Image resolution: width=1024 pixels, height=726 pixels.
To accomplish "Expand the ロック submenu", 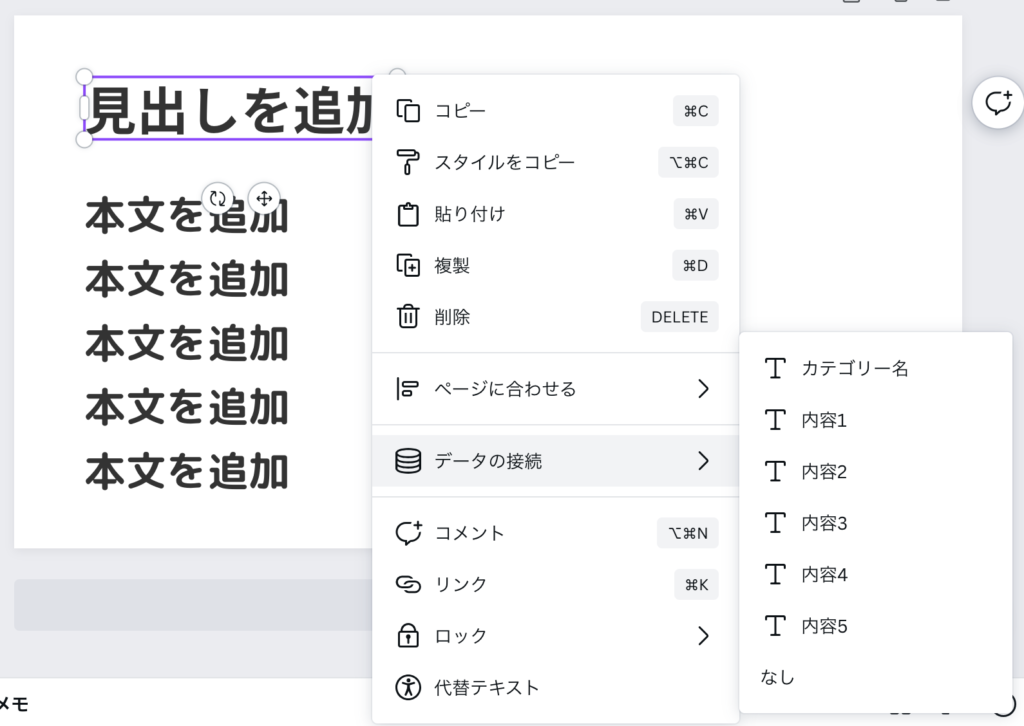I will click(702, 636).
